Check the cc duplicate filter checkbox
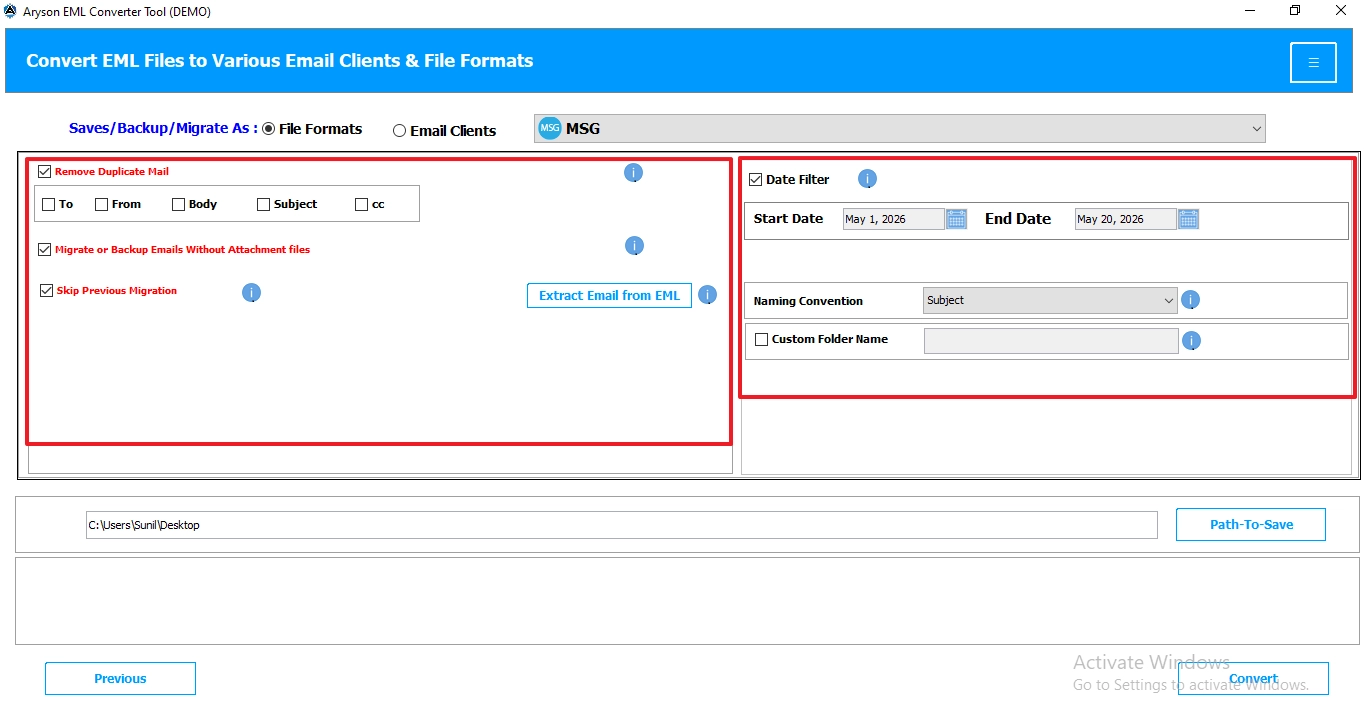 tap(361, 204)
